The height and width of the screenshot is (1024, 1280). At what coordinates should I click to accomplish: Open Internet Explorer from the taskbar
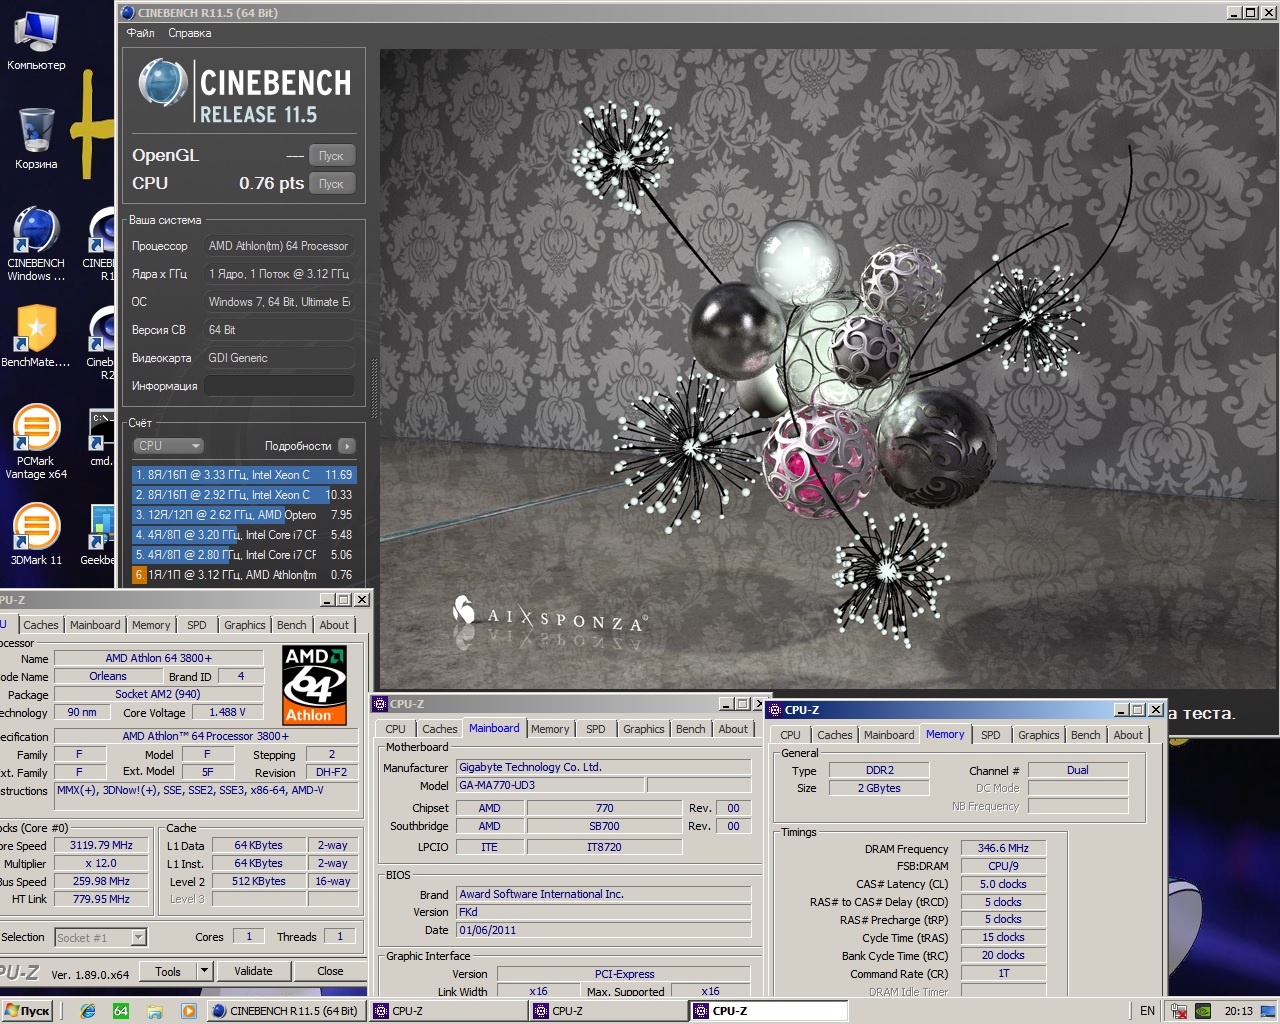(88, 1011)
